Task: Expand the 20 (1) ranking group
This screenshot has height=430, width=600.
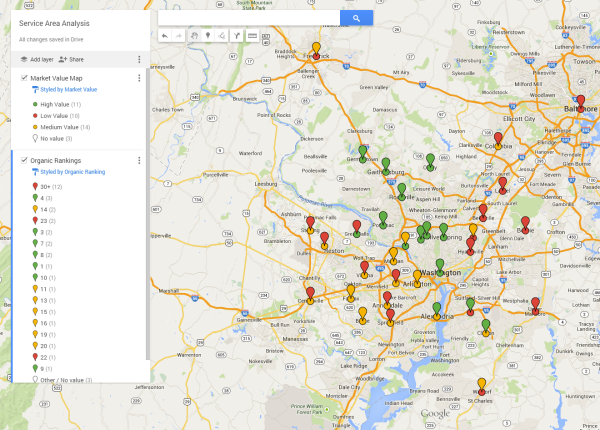Action: (x=44, y=346)
